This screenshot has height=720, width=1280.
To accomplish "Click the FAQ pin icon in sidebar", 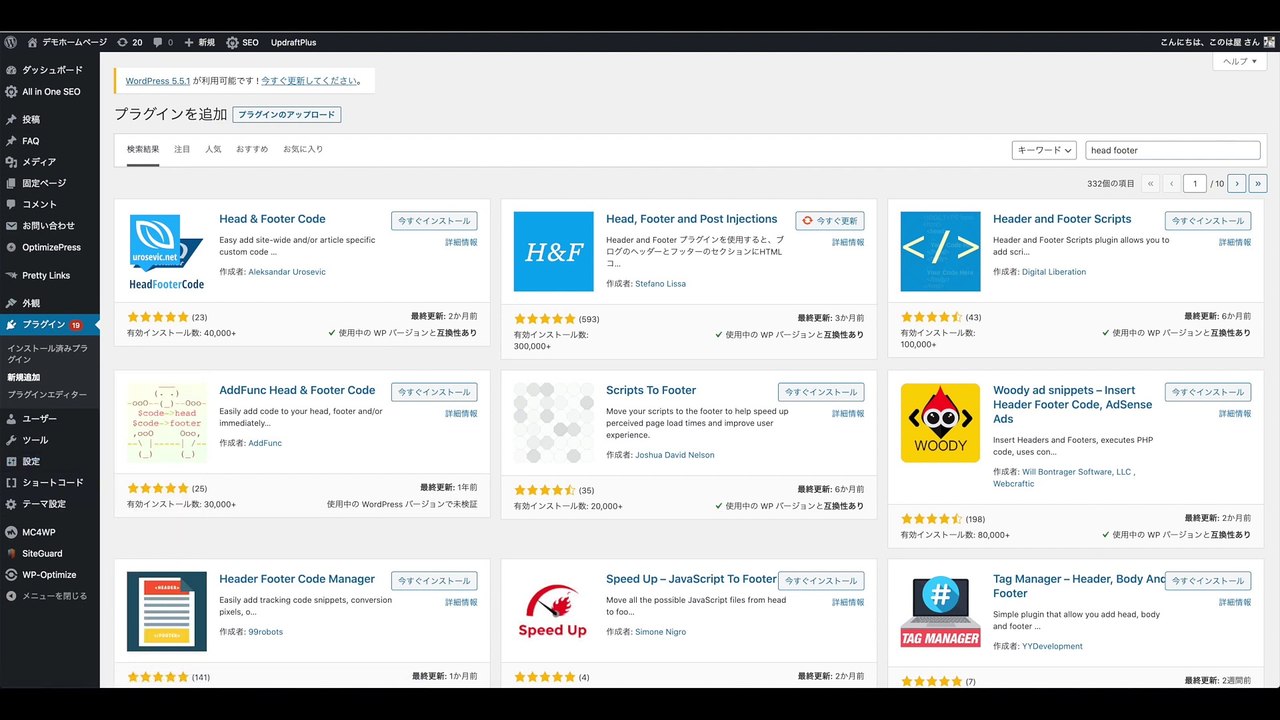I will coord(11,141).
